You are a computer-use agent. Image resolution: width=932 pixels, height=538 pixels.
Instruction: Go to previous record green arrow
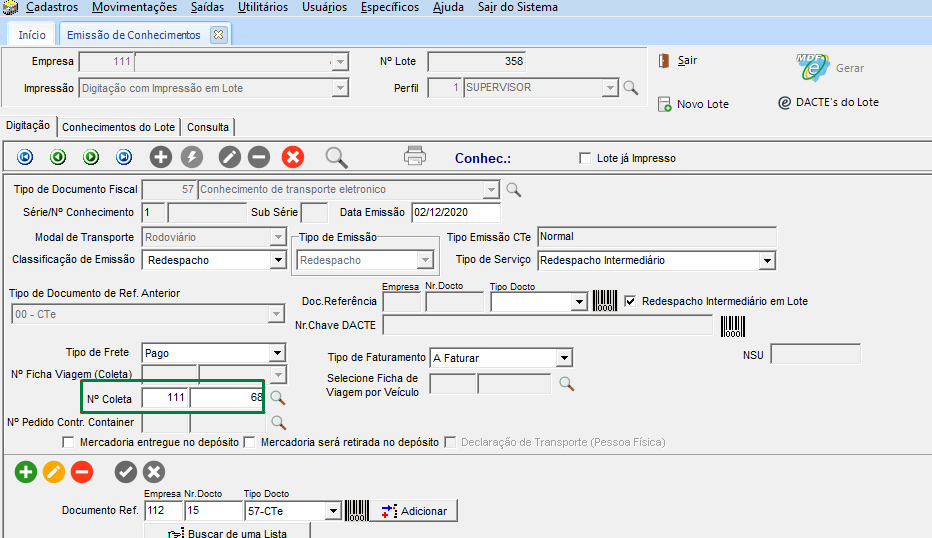click(58, 157)
